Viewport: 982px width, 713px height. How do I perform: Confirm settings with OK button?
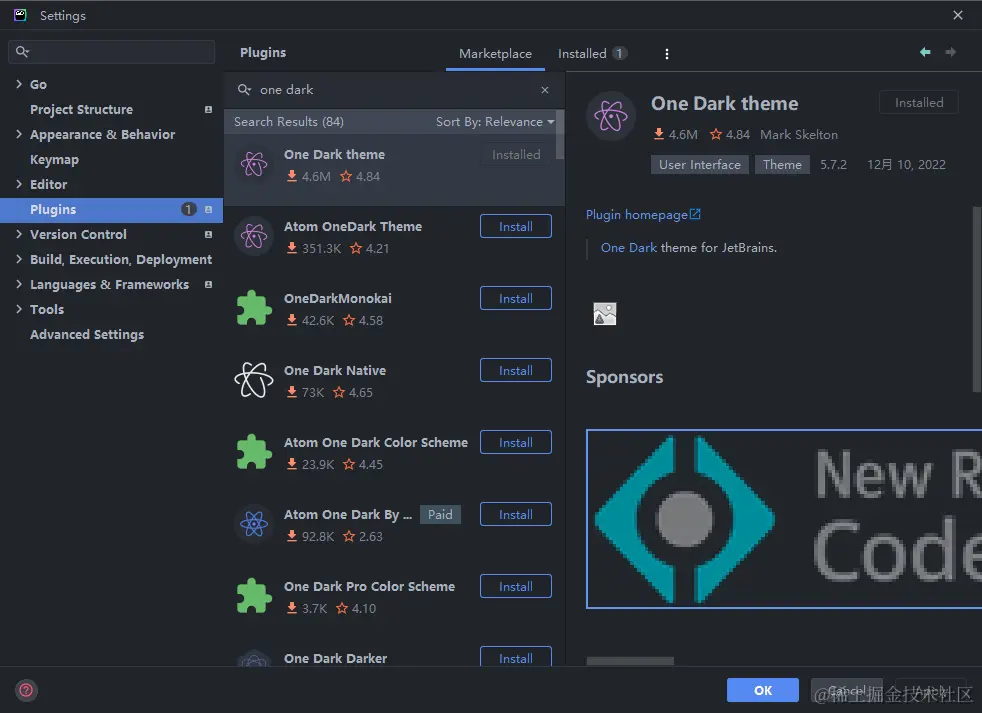[x=763, y=690]
